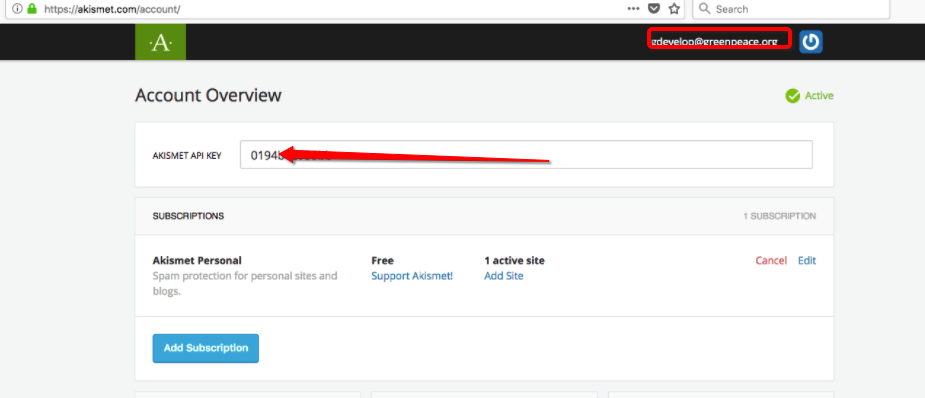Click the Akismet Personal plan name
Screen dimensions: 925x398
tap(197, 261)
